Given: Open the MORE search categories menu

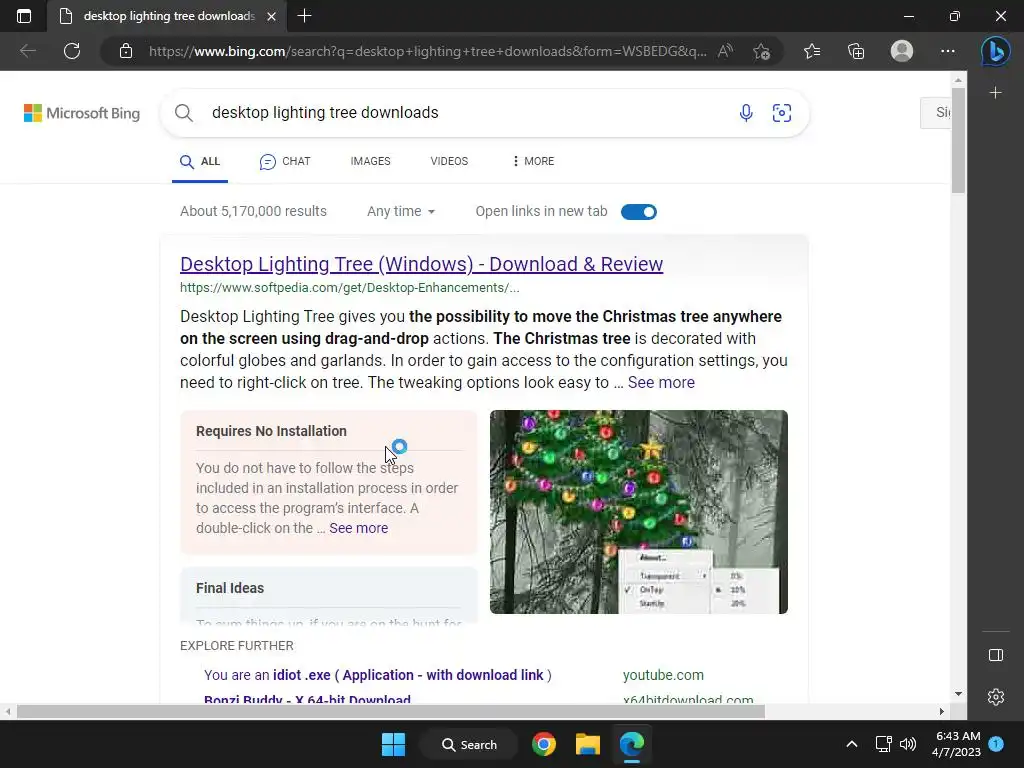Looking at the screenshot, I should (x=533, y=161).
